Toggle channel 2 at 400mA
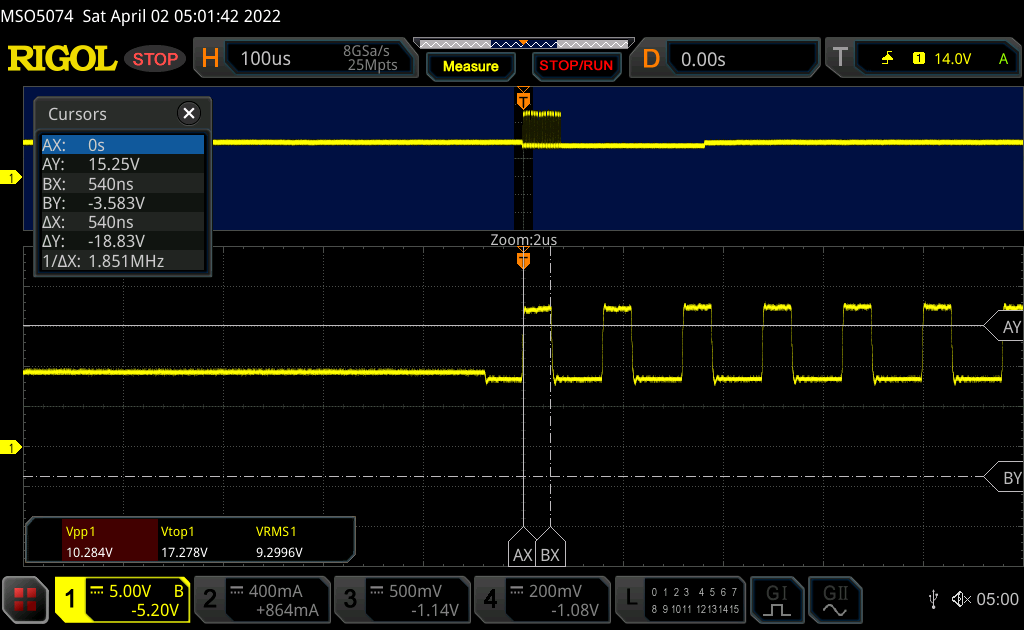 pos(263,599)
